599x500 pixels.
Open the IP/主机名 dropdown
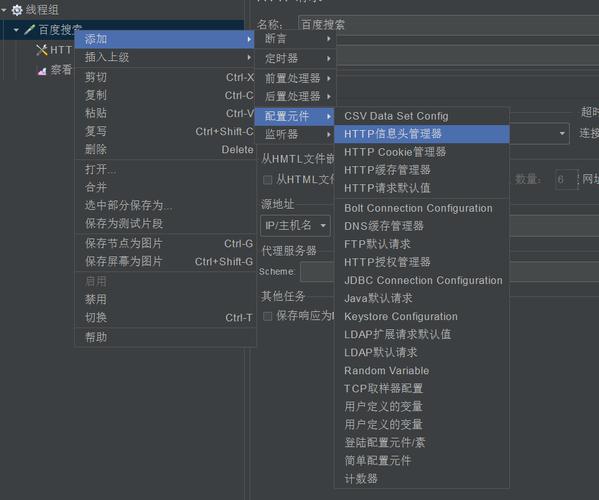(x=295, y=226)
